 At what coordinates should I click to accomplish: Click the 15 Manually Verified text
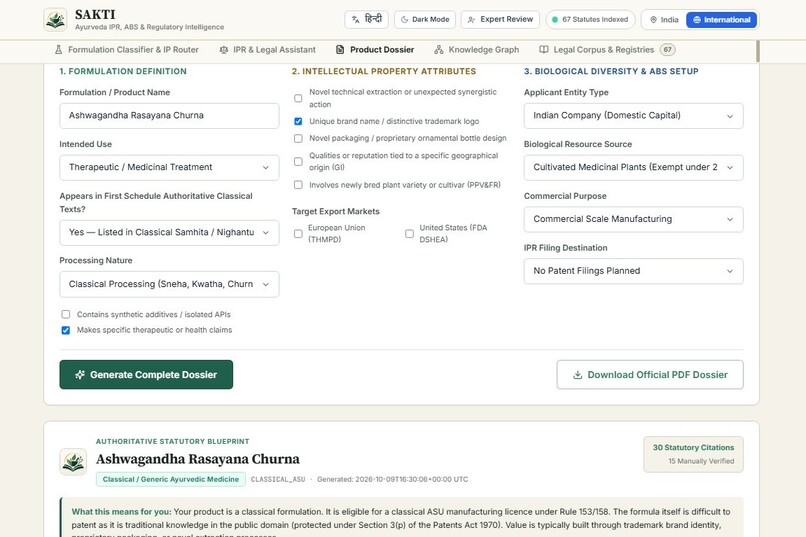pyautogui.click(x=701, y=461)
